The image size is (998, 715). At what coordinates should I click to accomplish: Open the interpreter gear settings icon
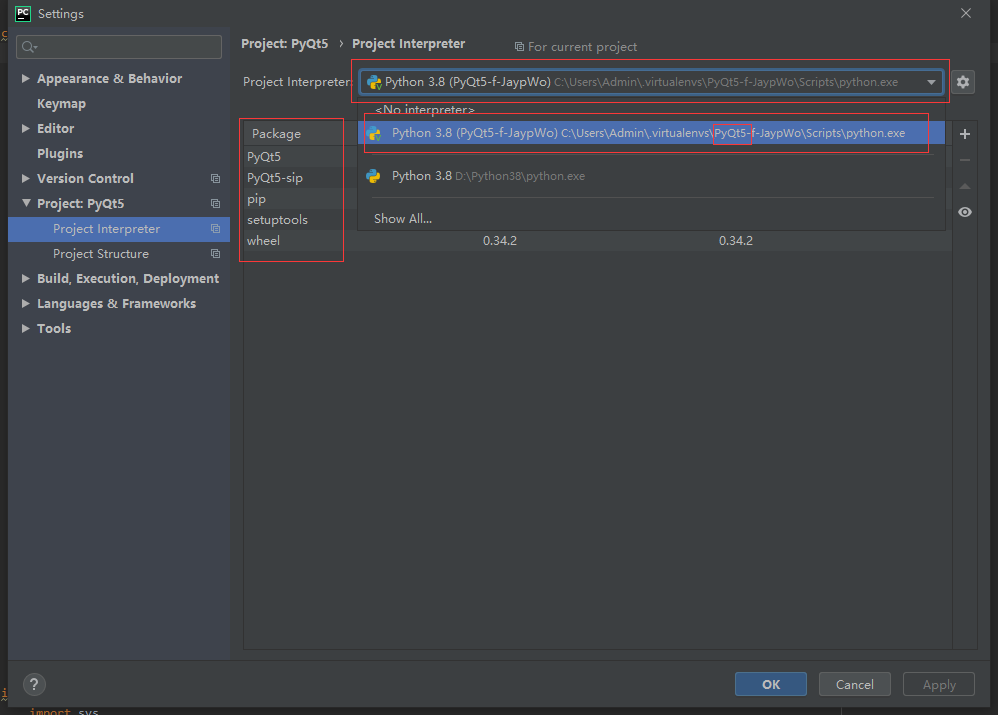pos(962,82)
